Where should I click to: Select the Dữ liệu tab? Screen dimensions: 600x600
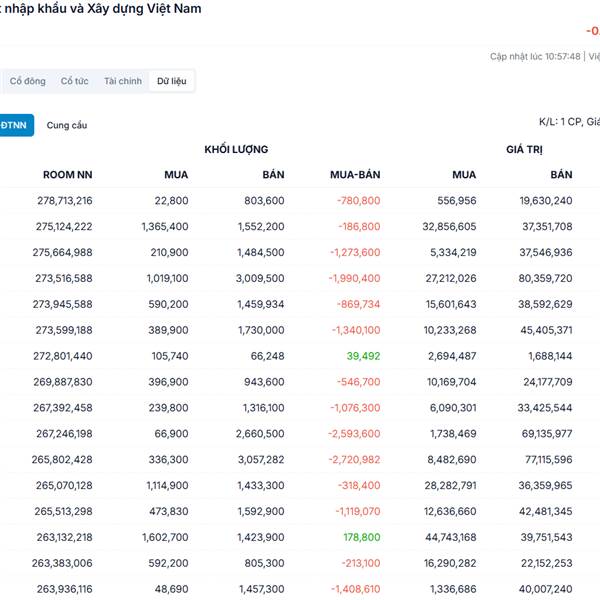click(x=173, y=81)
